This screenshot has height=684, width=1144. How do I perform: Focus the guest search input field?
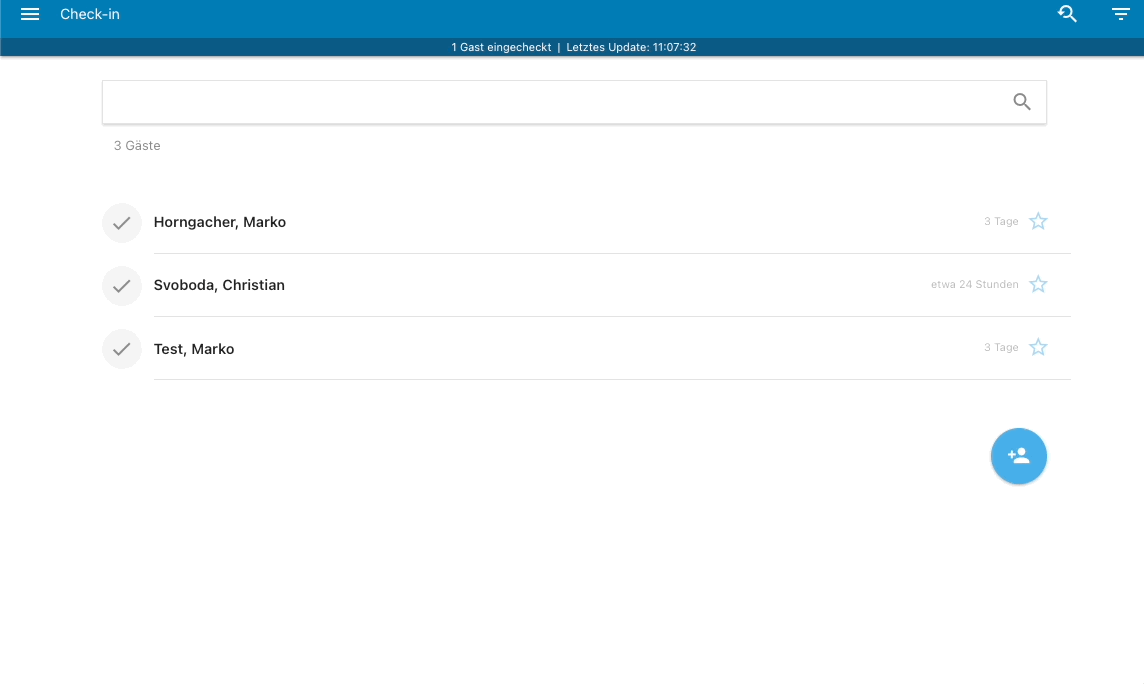(x=550, y=102)
